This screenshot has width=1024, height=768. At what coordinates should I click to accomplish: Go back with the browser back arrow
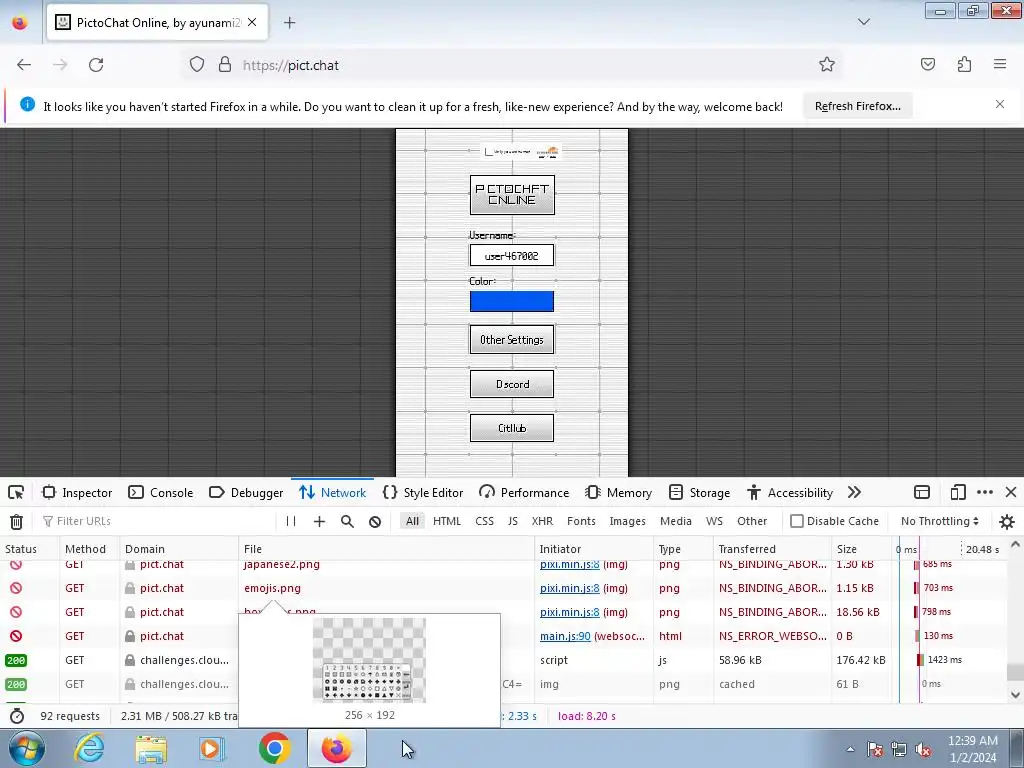pyautogui.click(x=24, y=65)
